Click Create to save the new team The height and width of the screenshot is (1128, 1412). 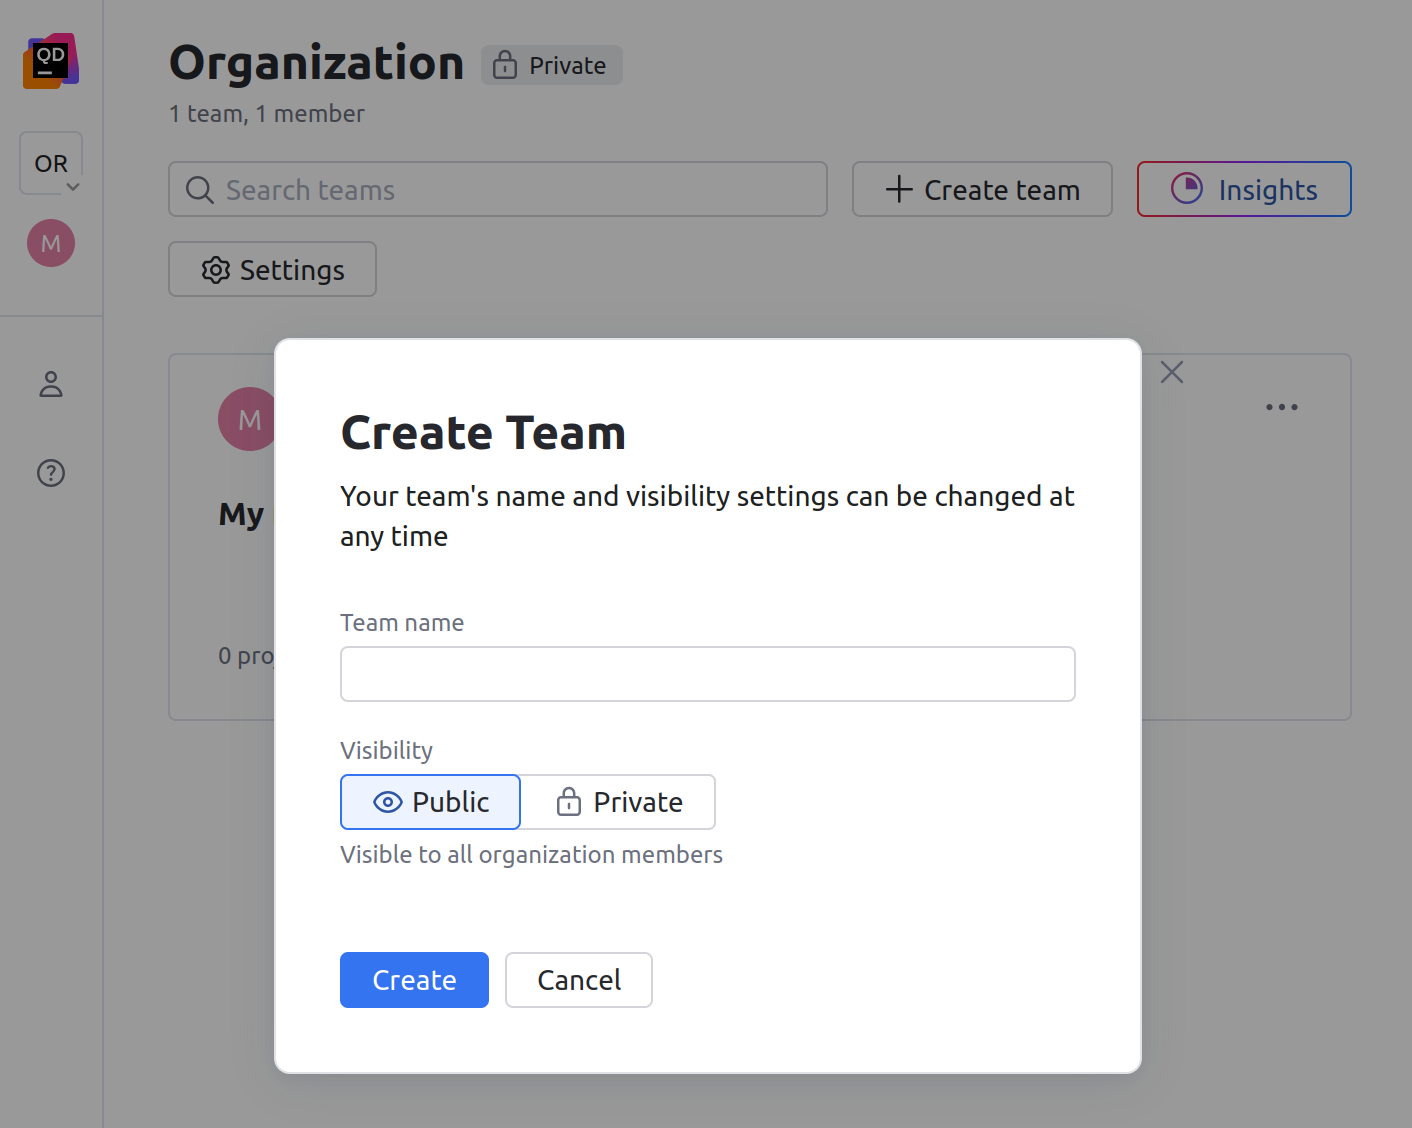tap(414, 980)
